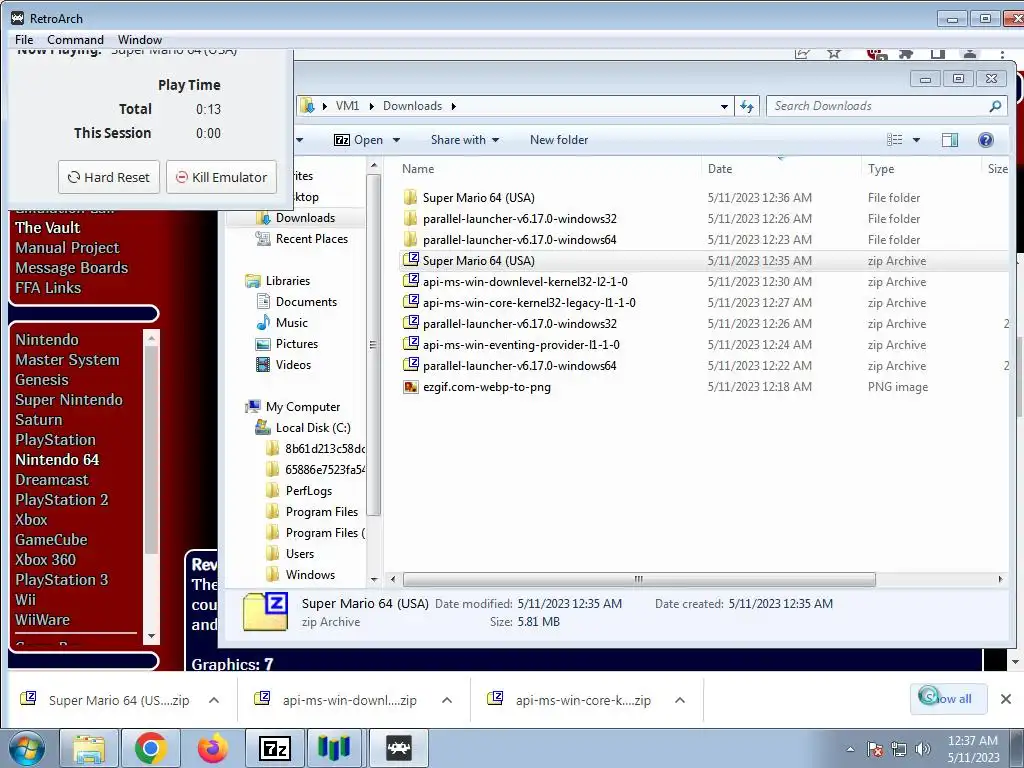
Task: Open the Chrome three-dot menu
Action: [1002, 54]
